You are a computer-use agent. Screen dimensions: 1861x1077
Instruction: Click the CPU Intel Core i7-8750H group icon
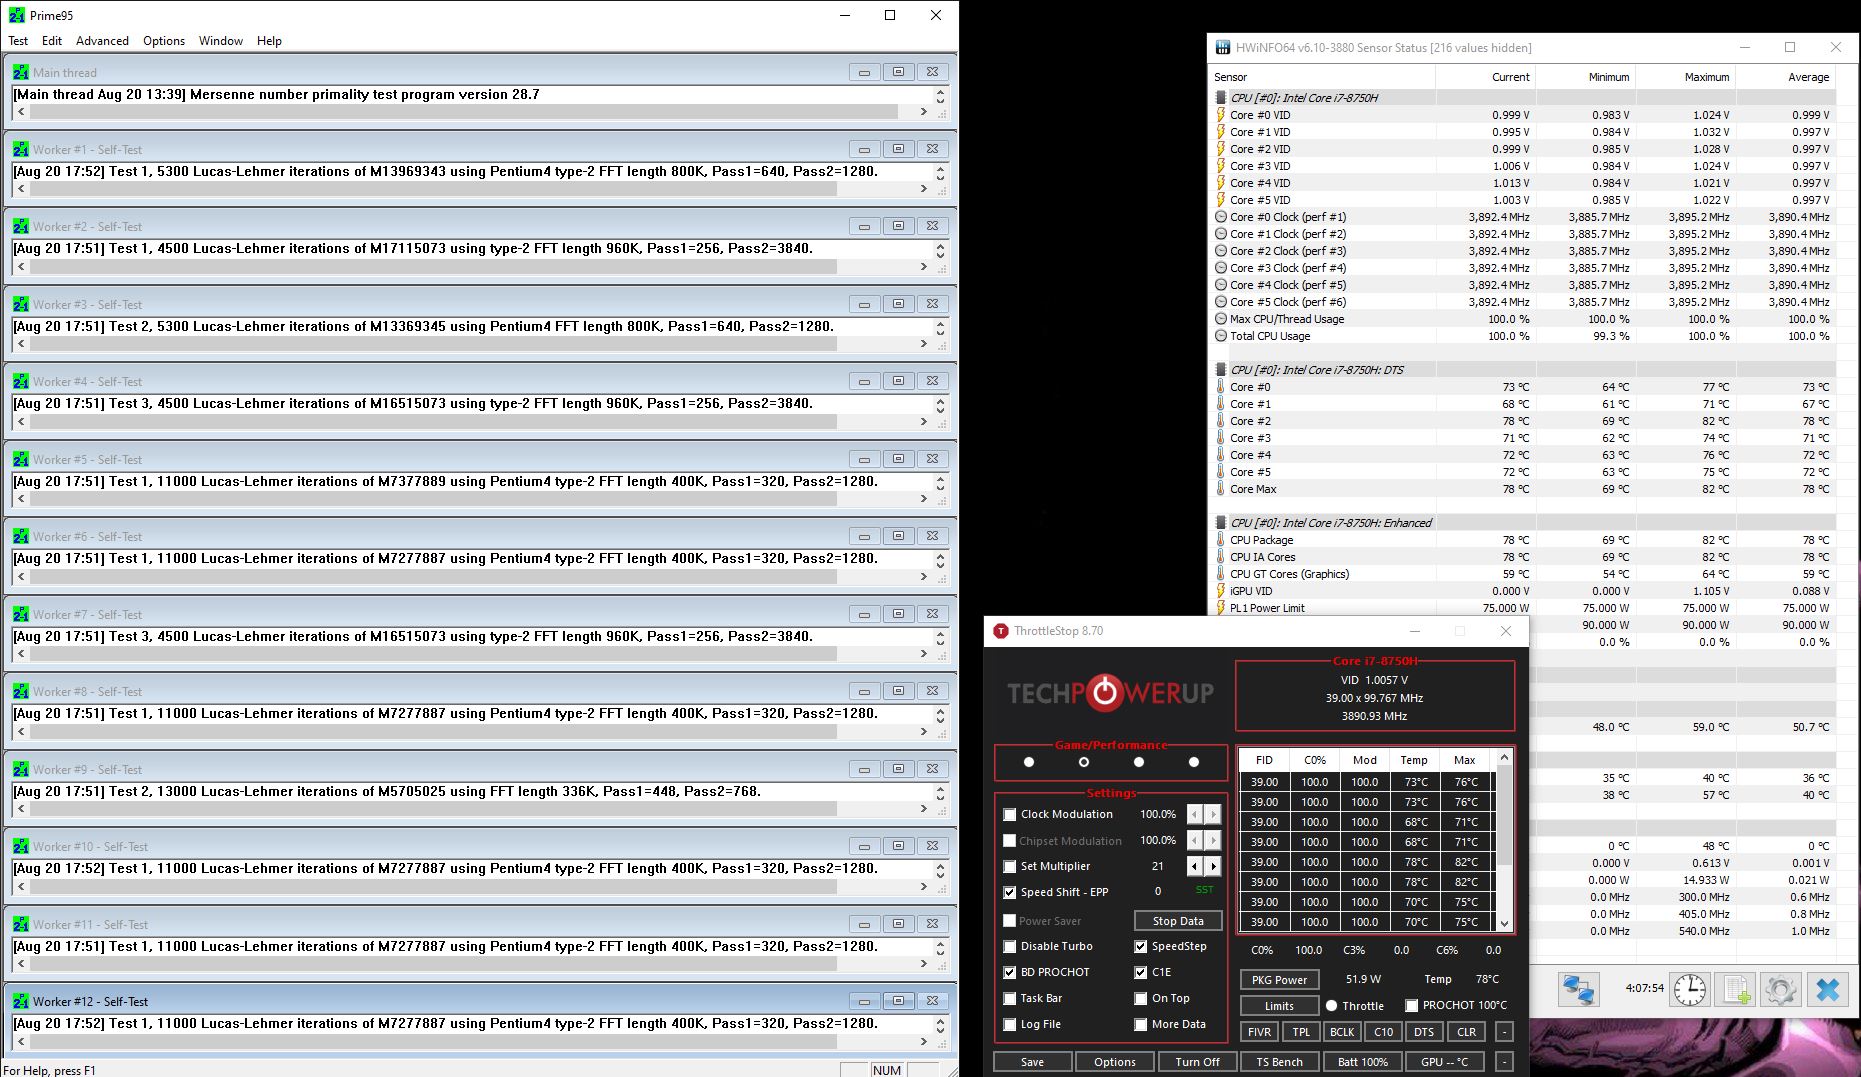tap(1221, 98)
